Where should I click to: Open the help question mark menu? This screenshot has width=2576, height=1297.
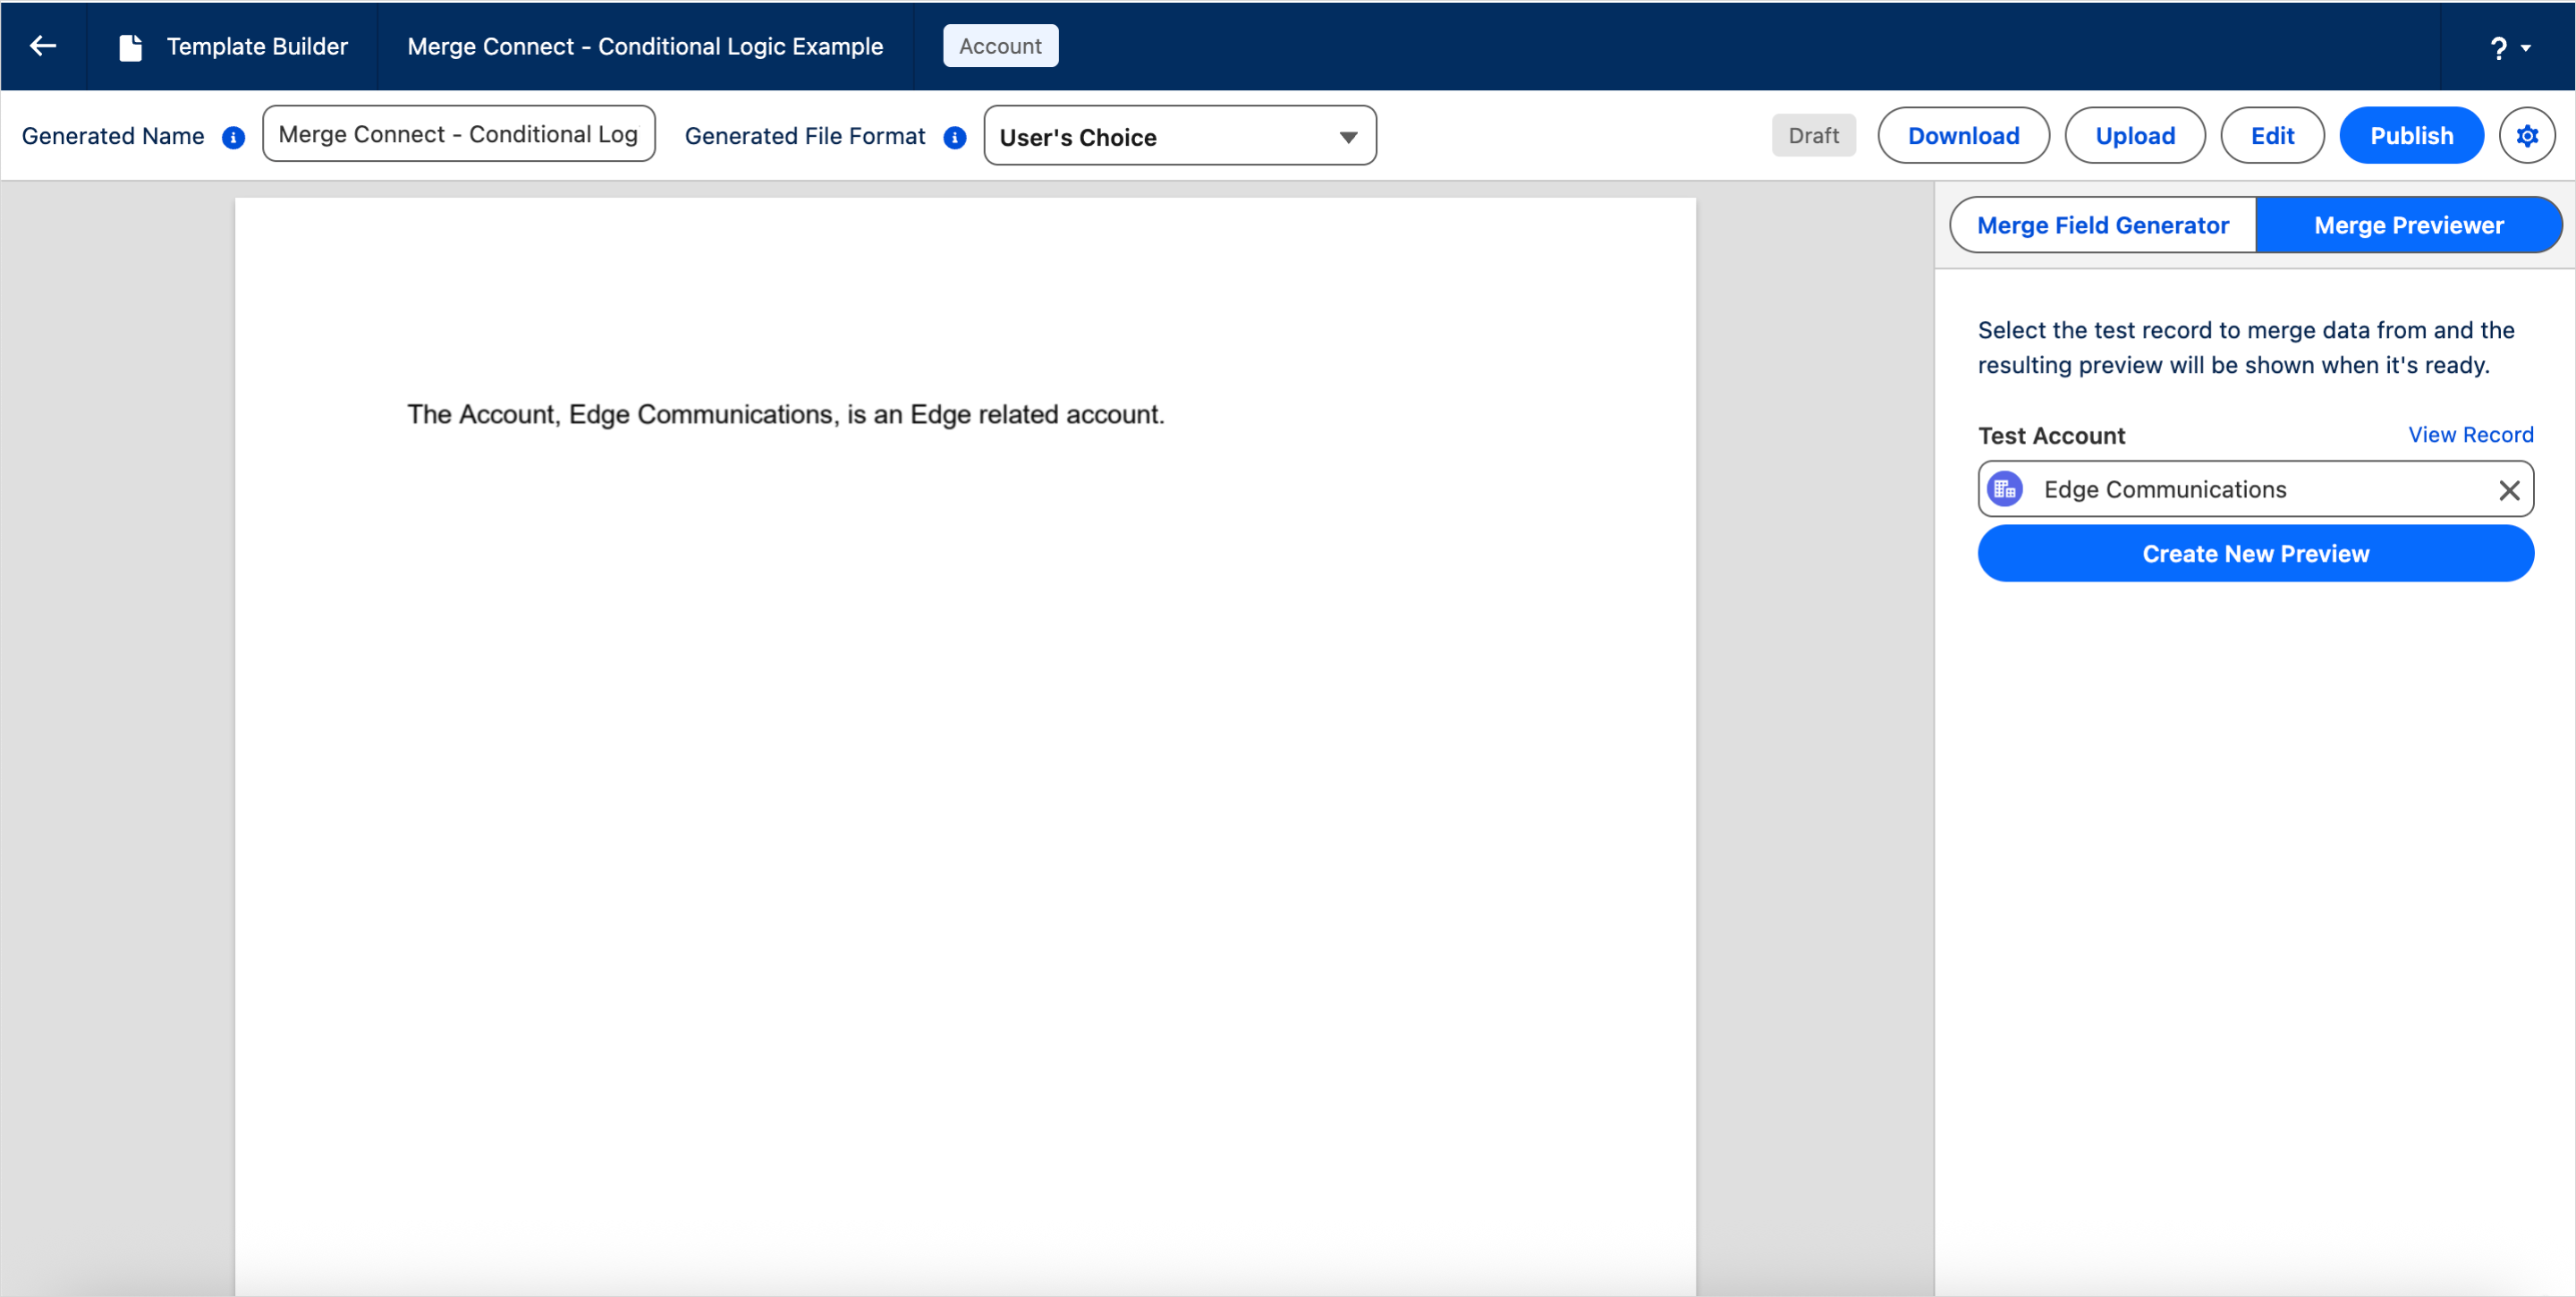(2498, 48)
